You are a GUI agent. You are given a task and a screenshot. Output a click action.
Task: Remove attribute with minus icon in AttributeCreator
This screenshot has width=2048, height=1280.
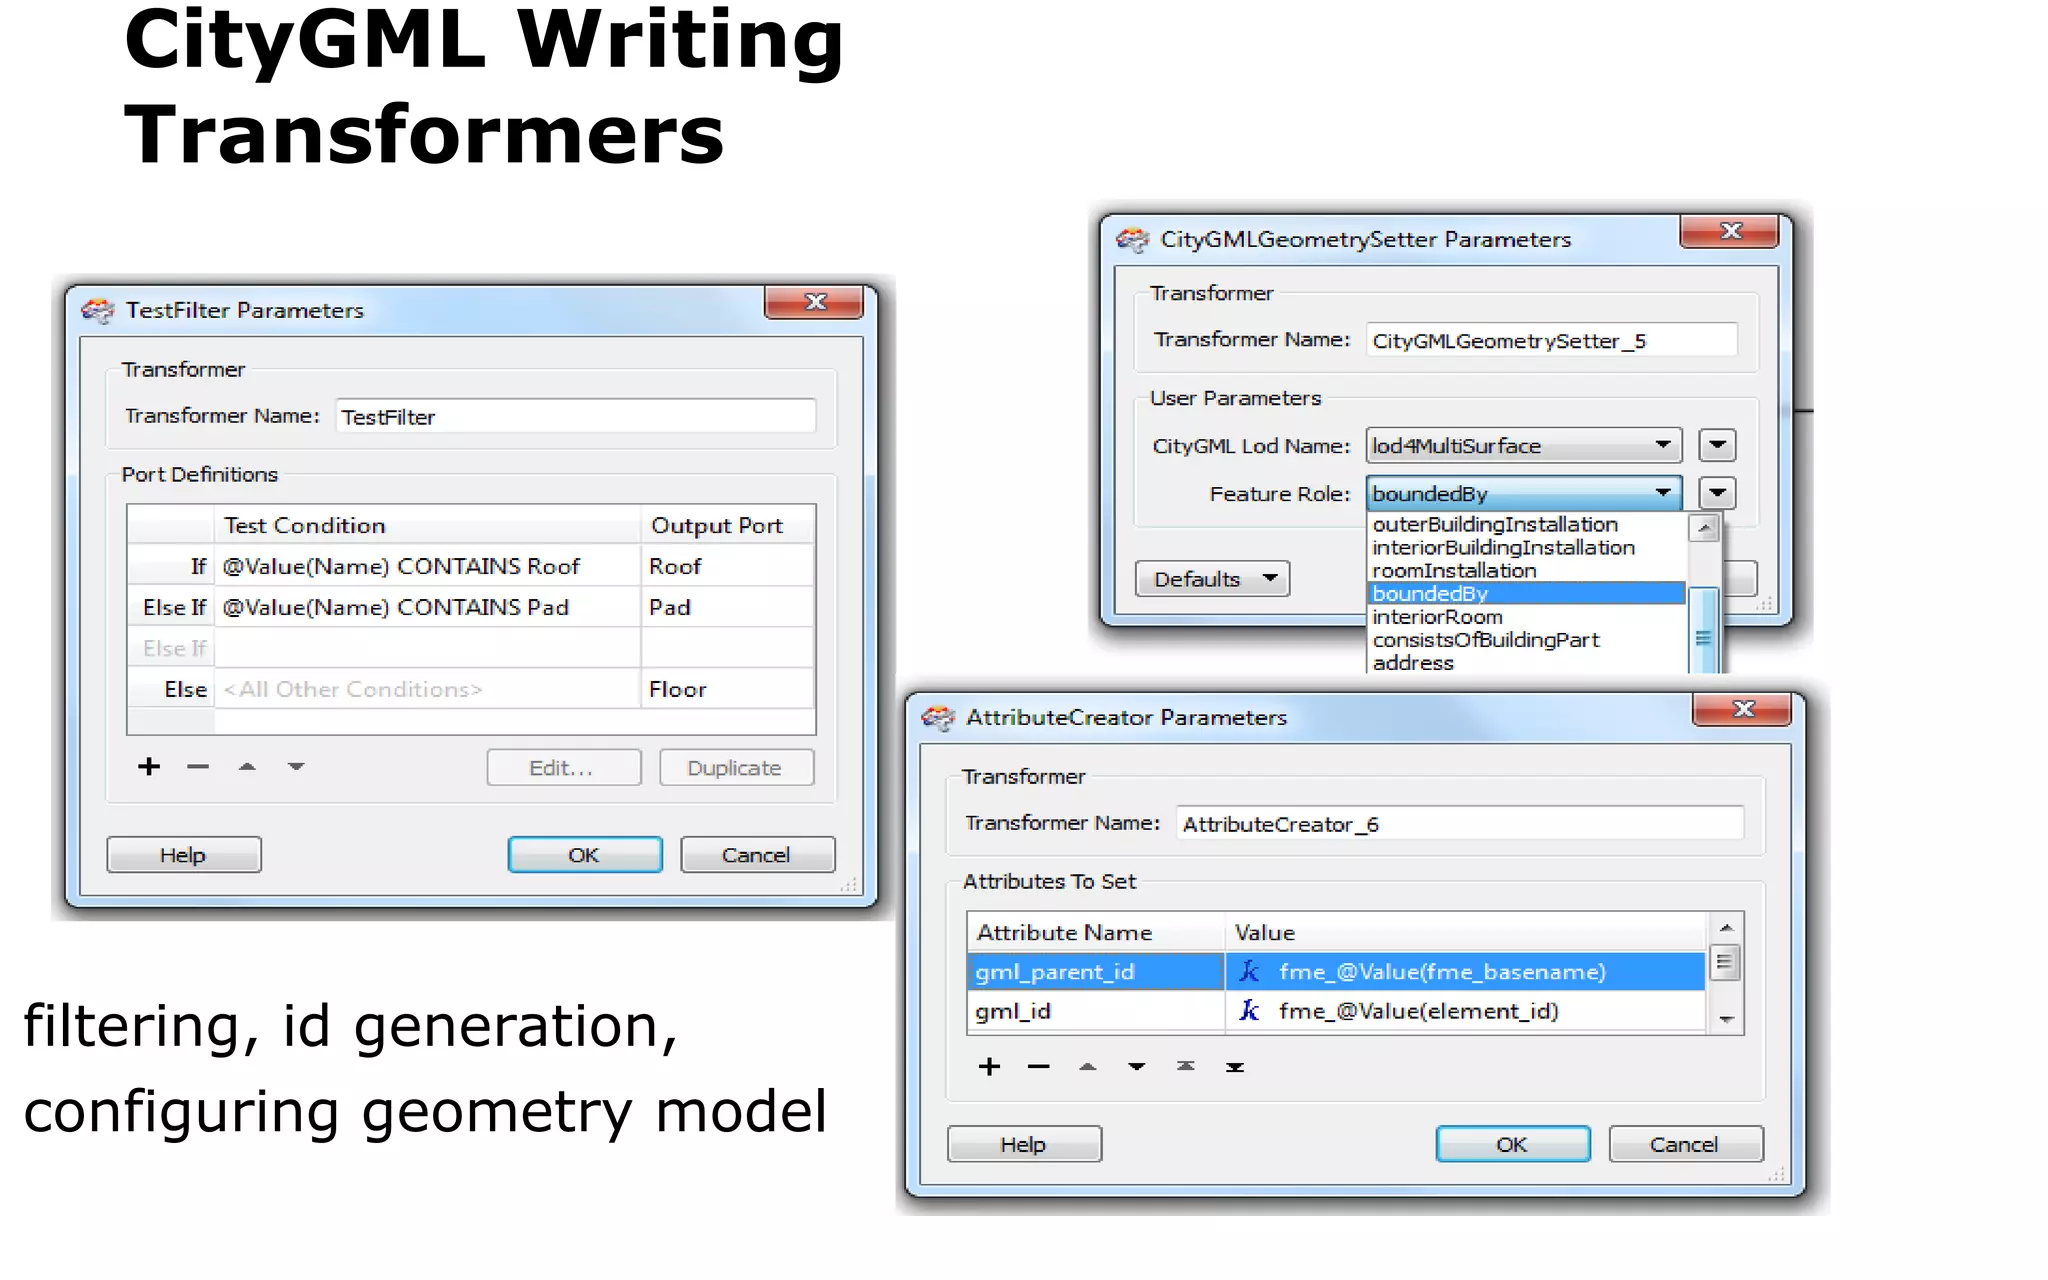coord(1038,1067)
